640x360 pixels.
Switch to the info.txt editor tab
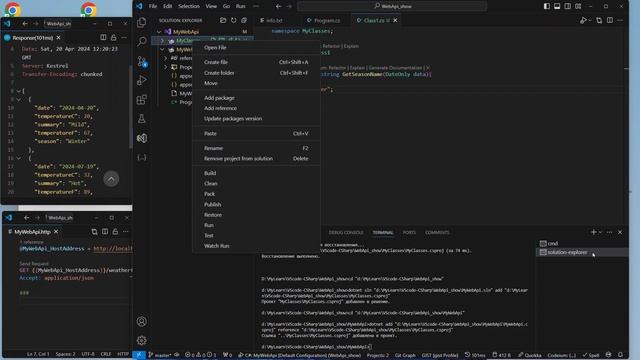tap(274, 20)
